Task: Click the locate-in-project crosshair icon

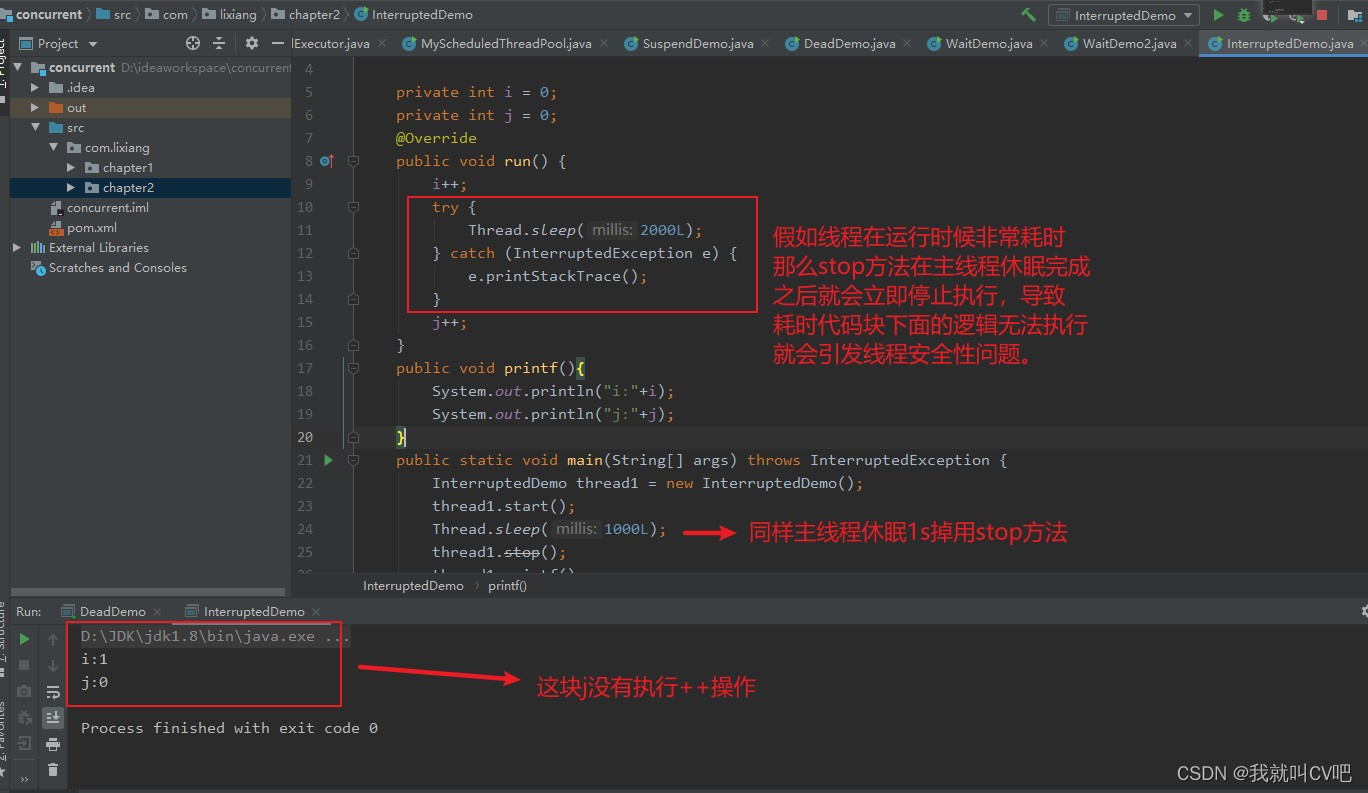Action: coord(193,43)
